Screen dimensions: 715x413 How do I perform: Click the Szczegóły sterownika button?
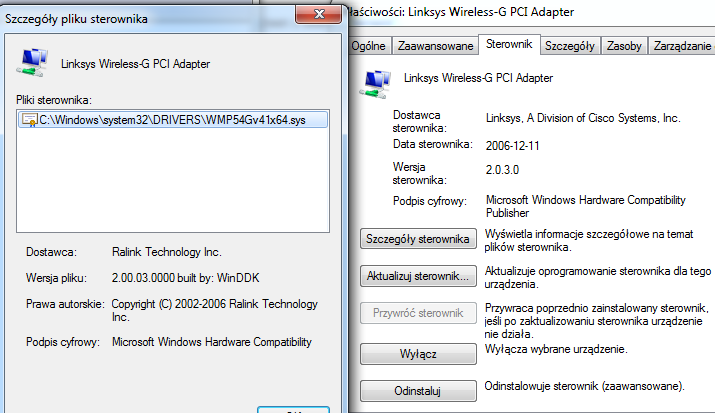point(418,239)
